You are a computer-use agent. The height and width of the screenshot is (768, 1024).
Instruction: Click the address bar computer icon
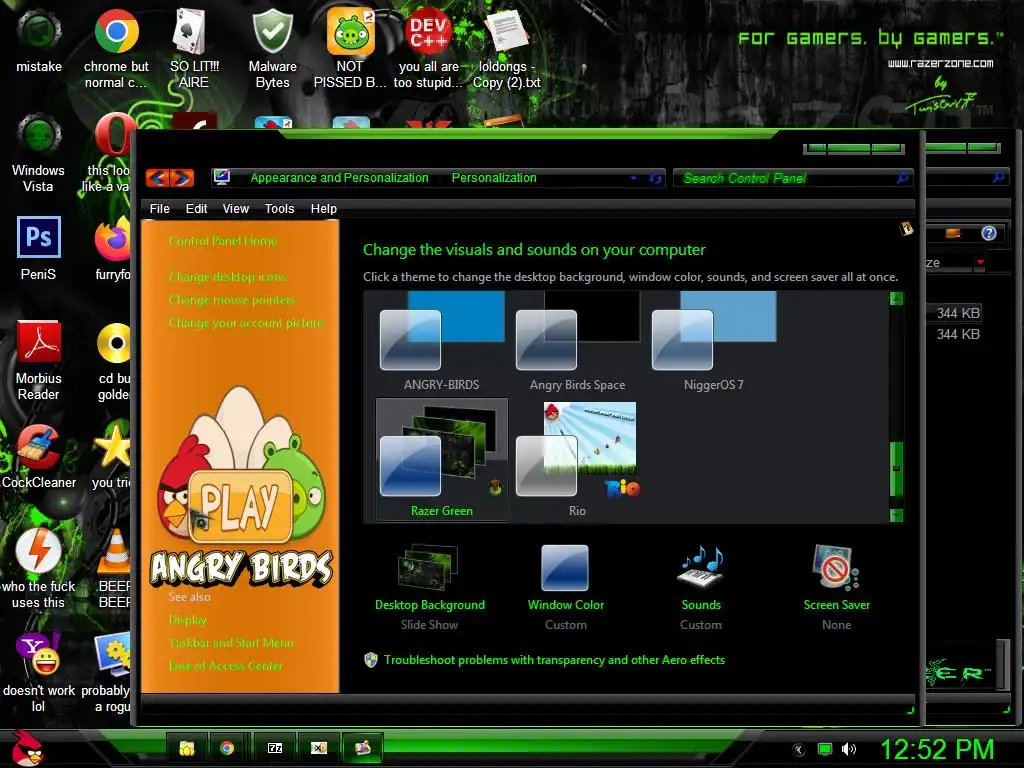point(222,177)
